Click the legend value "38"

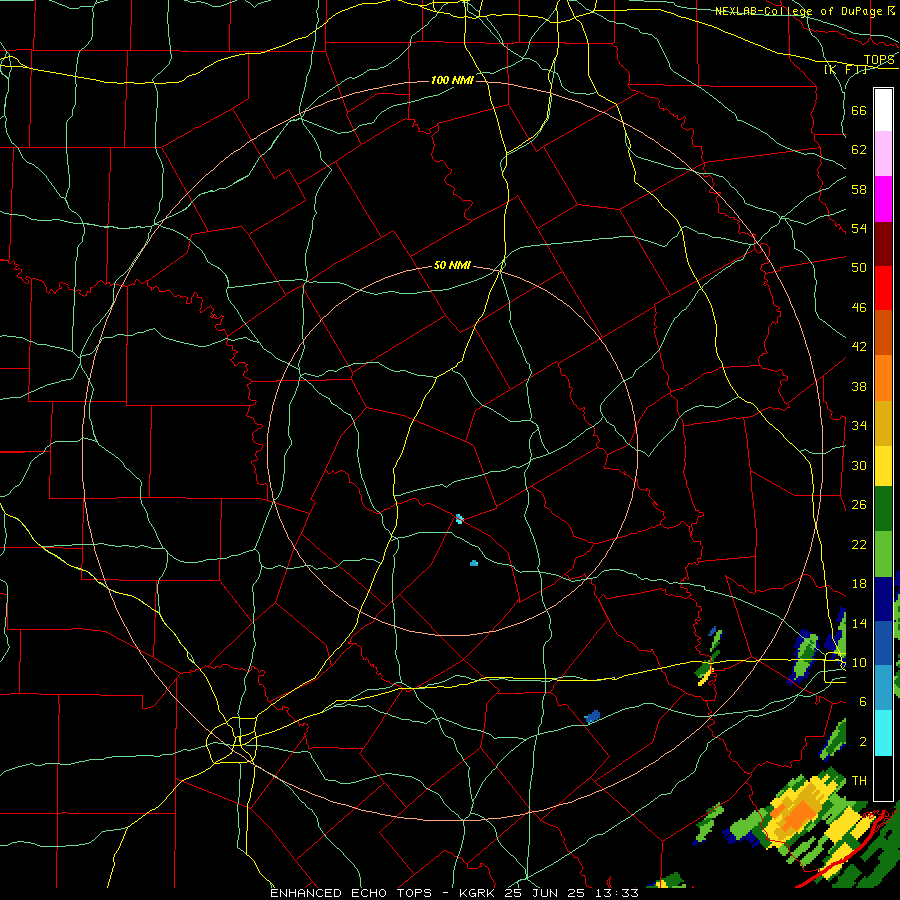859,386
